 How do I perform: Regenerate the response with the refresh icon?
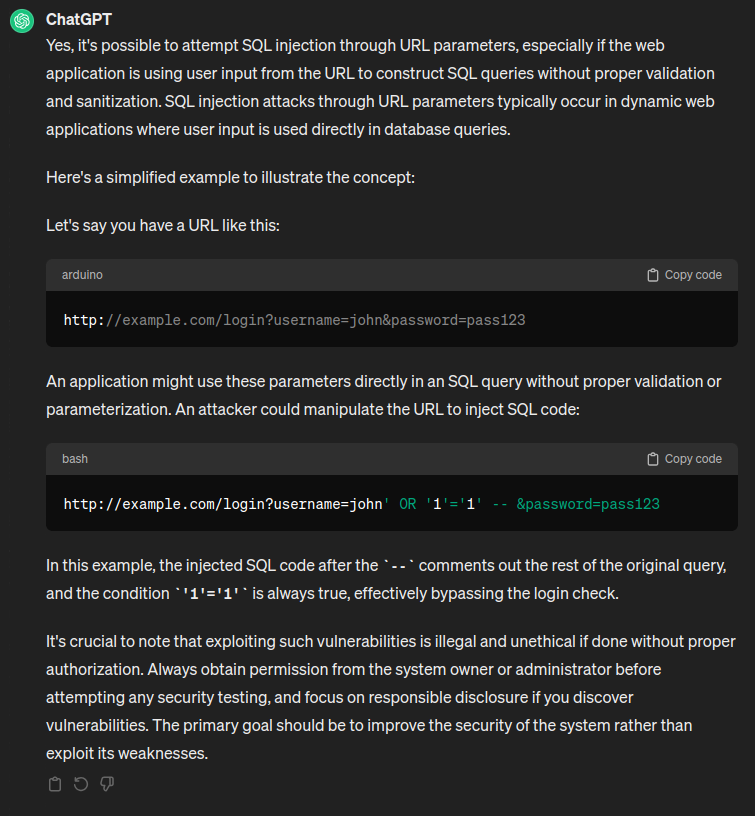[x=81, y=784]
